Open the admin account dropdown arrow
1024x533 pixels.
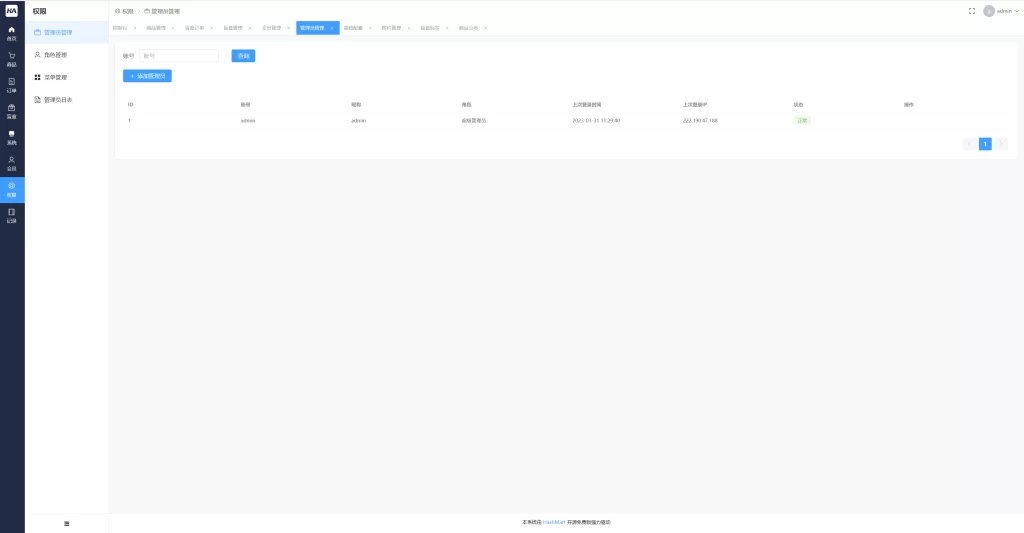tap(1016, 11)
